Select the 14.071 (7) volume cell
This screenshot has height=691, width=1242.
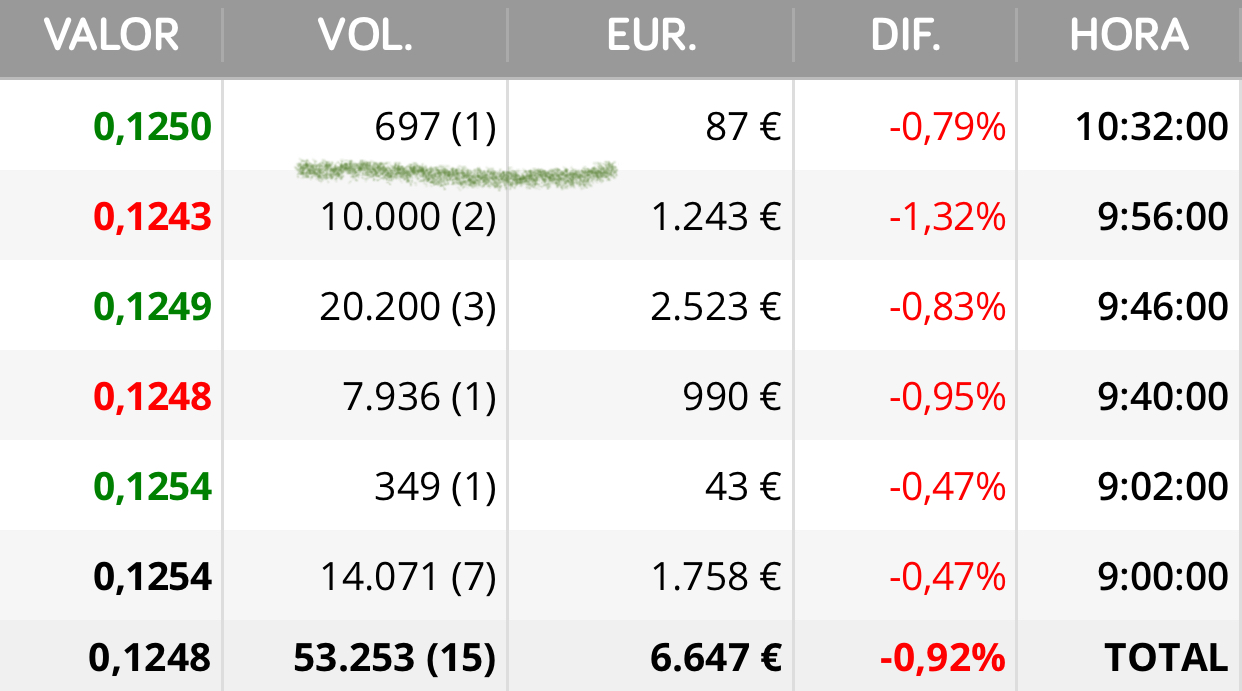tap(408, 577)
